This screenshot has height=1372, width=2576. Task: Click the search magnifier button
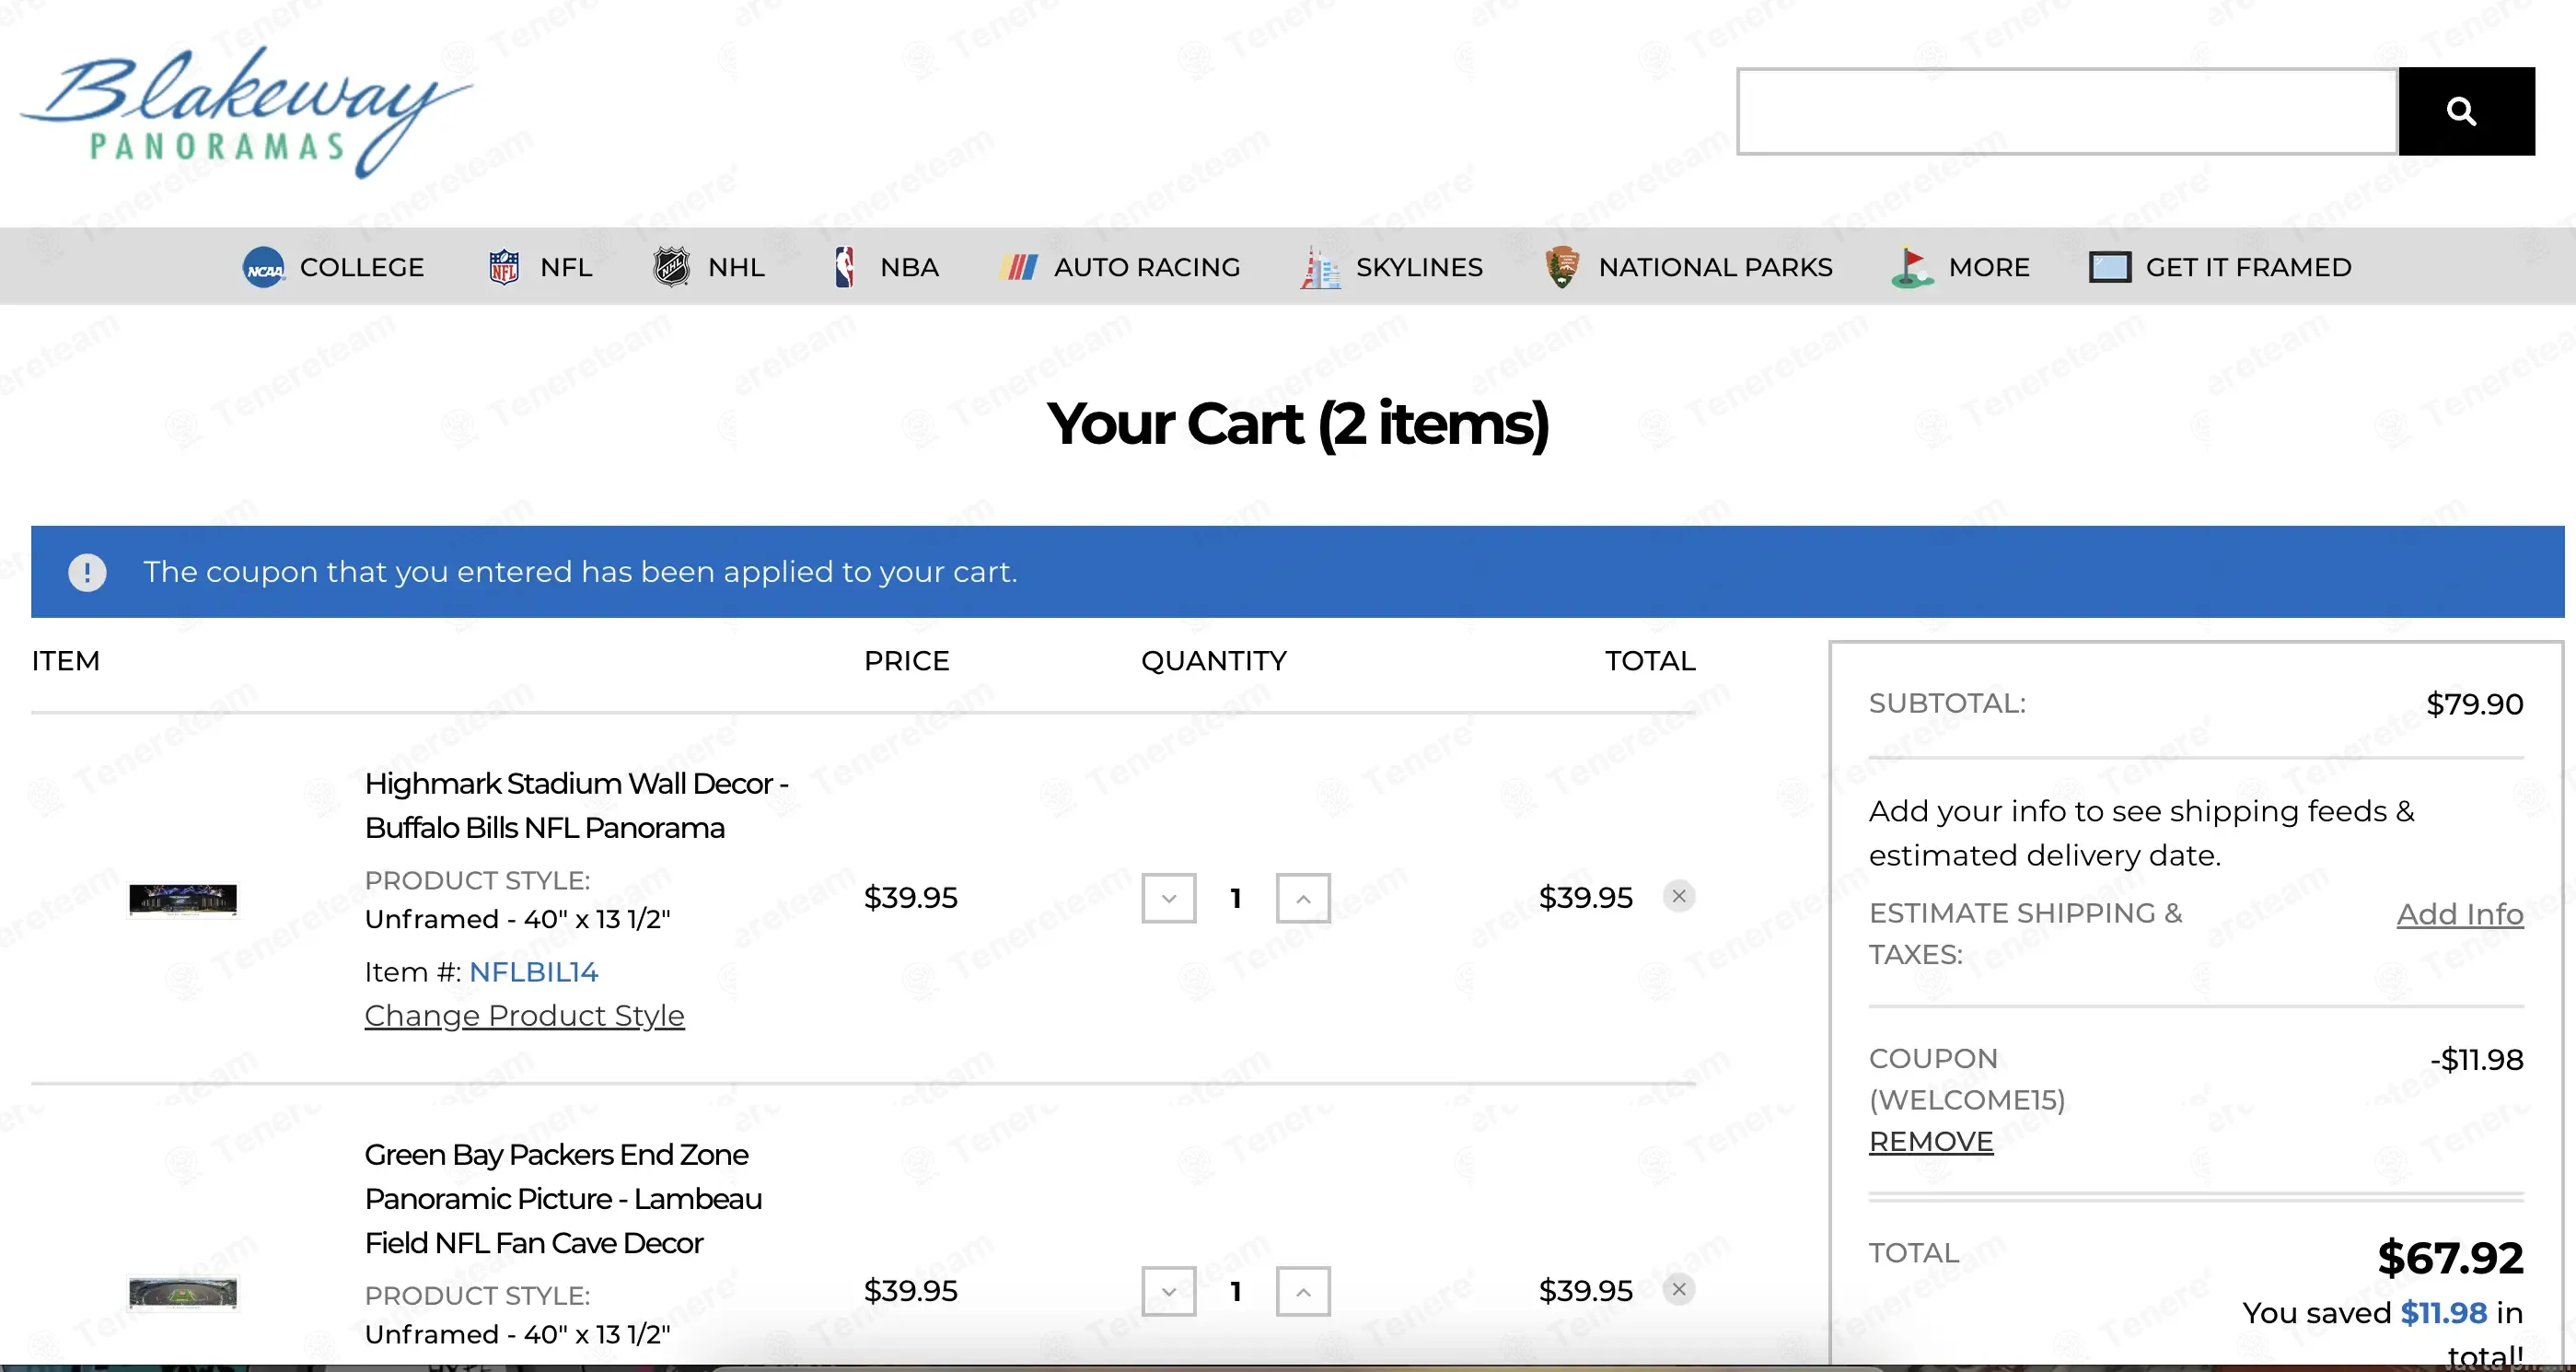click(x=2466, y=111)
